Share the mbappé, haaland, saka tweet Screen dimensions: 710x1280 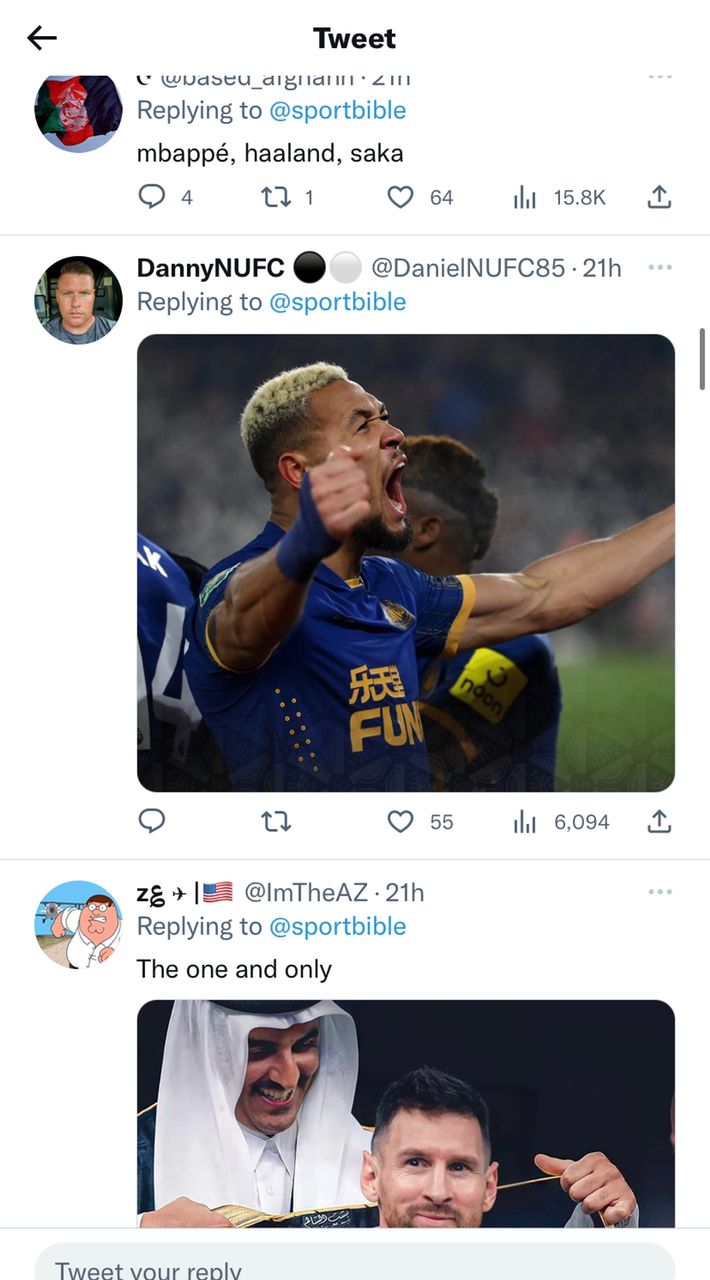[658, 197]
